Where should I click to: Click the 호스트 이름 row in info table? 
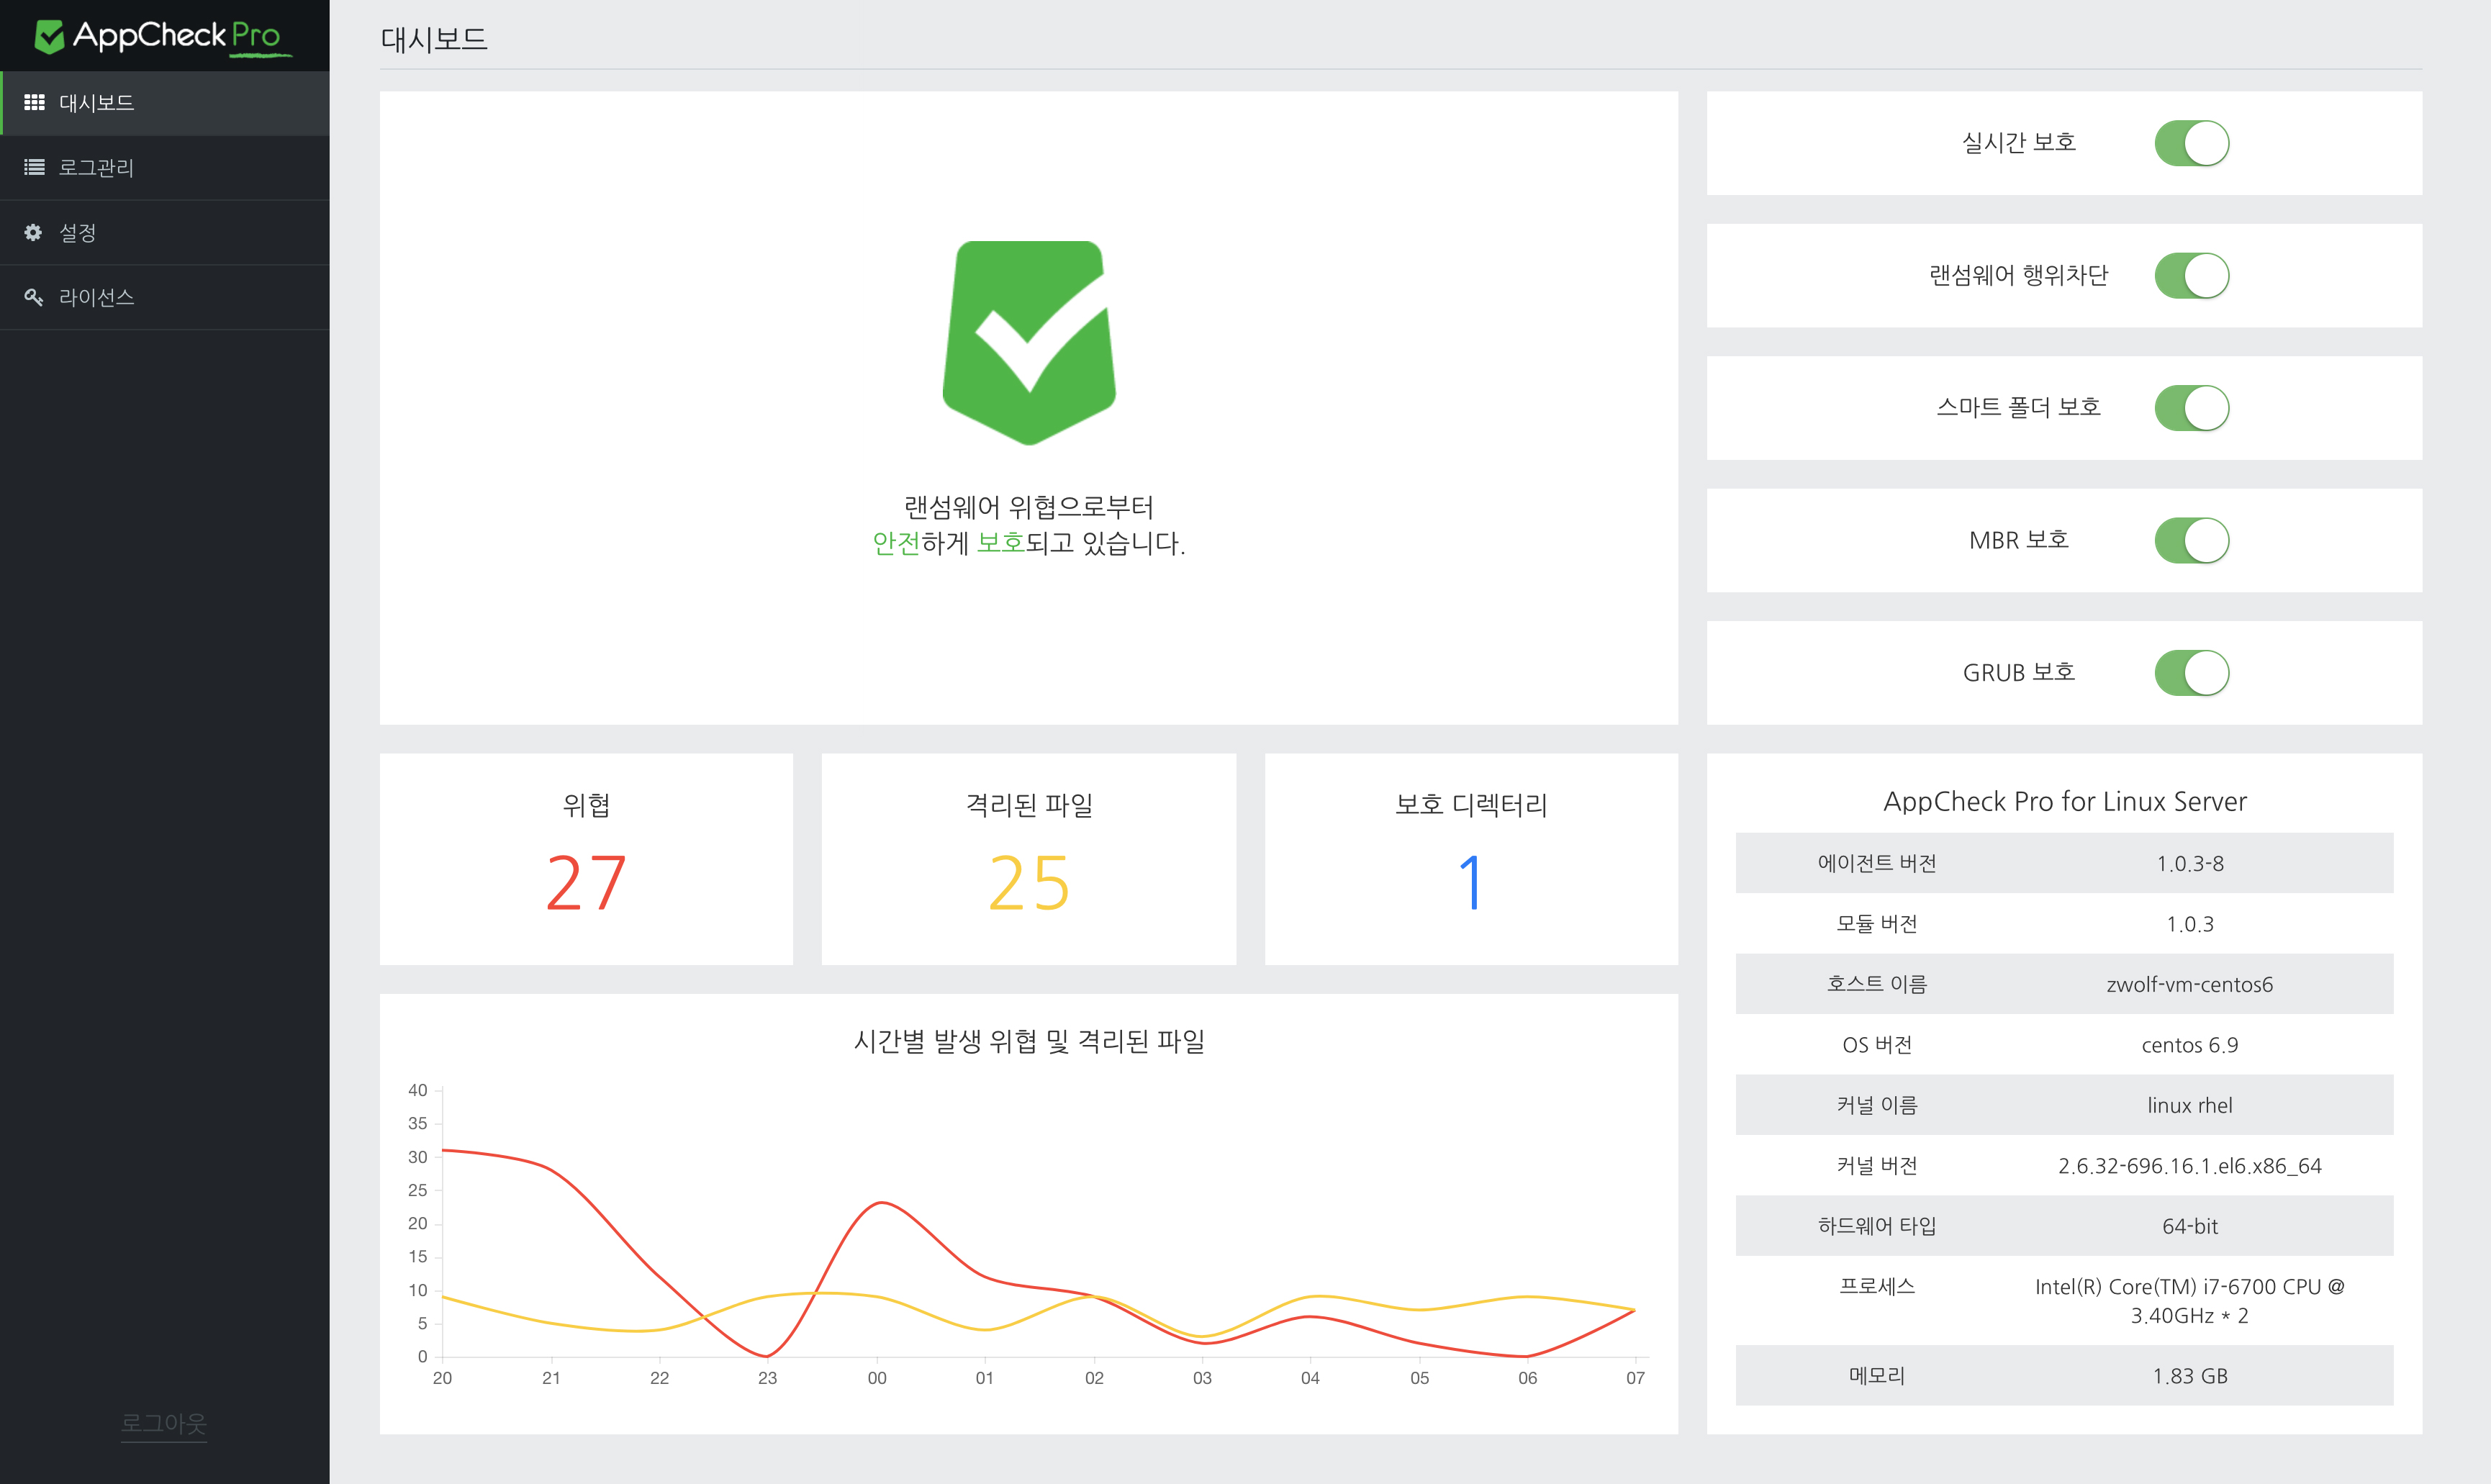point(2064,984)
